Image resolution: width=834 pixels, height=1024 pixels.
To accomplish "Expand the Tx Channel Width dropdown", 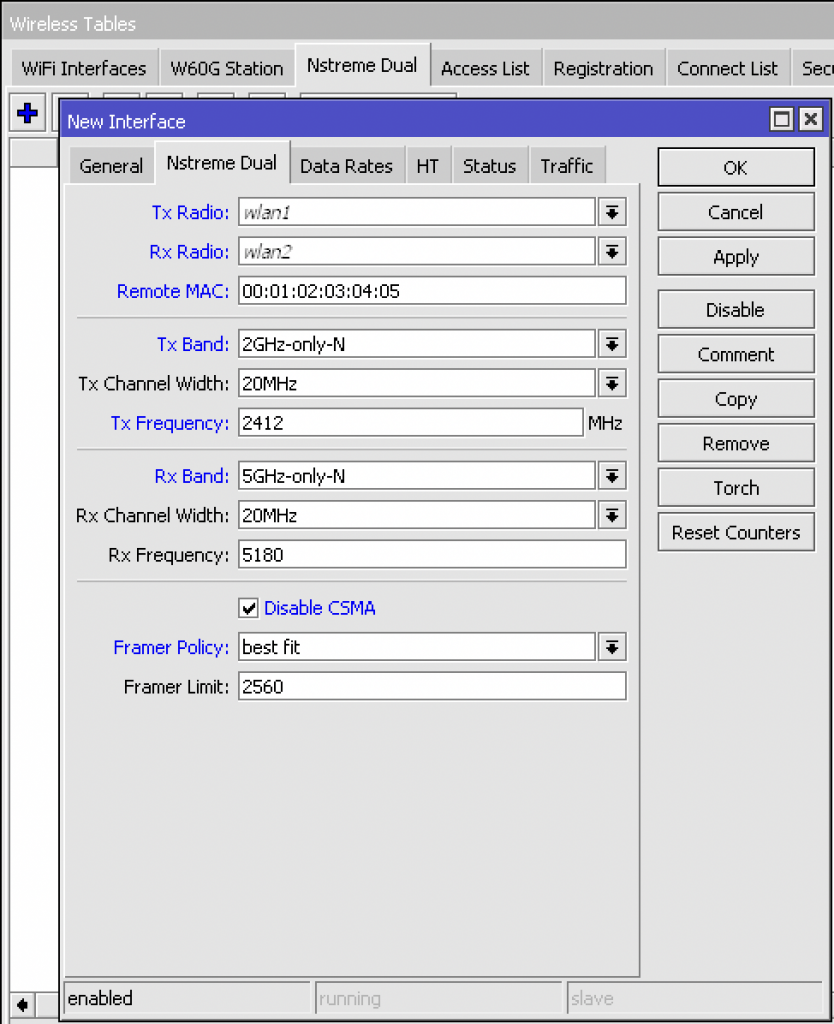I will tap(611, 383).
